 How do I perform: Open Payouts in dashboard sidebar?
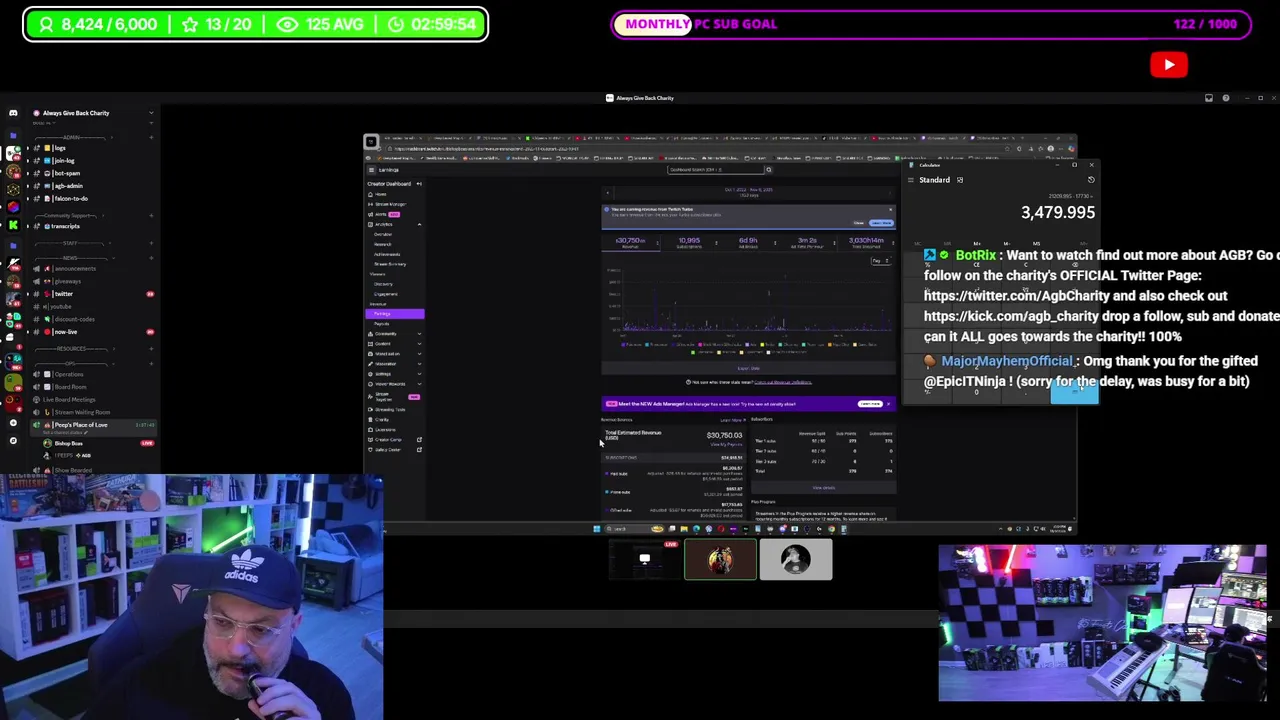tap(382, 324)
